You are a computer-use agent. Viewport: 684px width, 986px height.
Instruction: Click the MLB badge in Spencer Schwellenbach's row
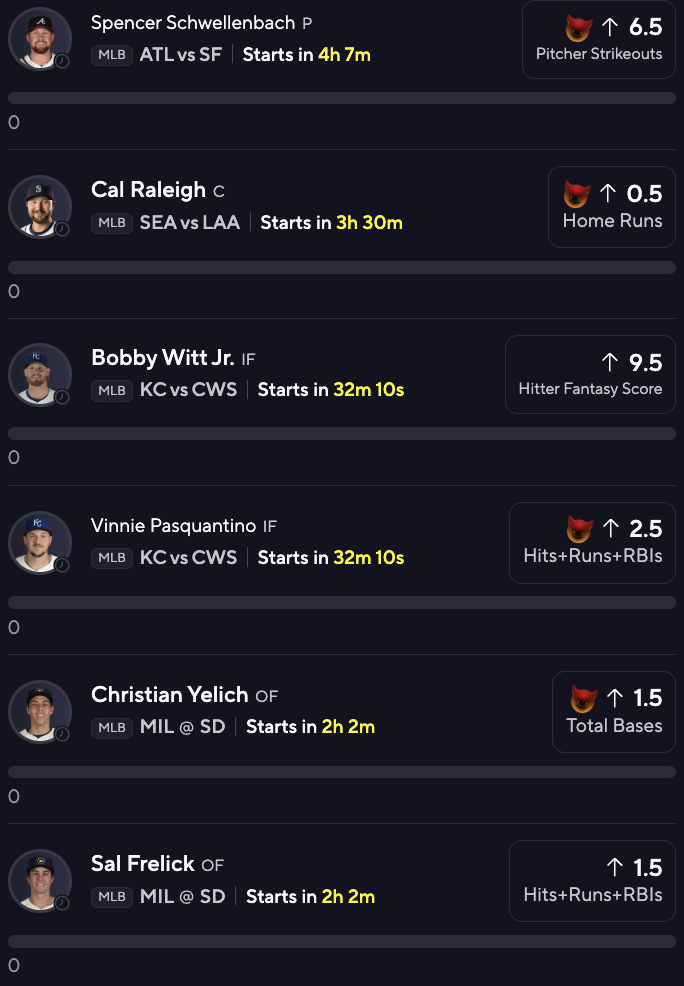(111, 55)
